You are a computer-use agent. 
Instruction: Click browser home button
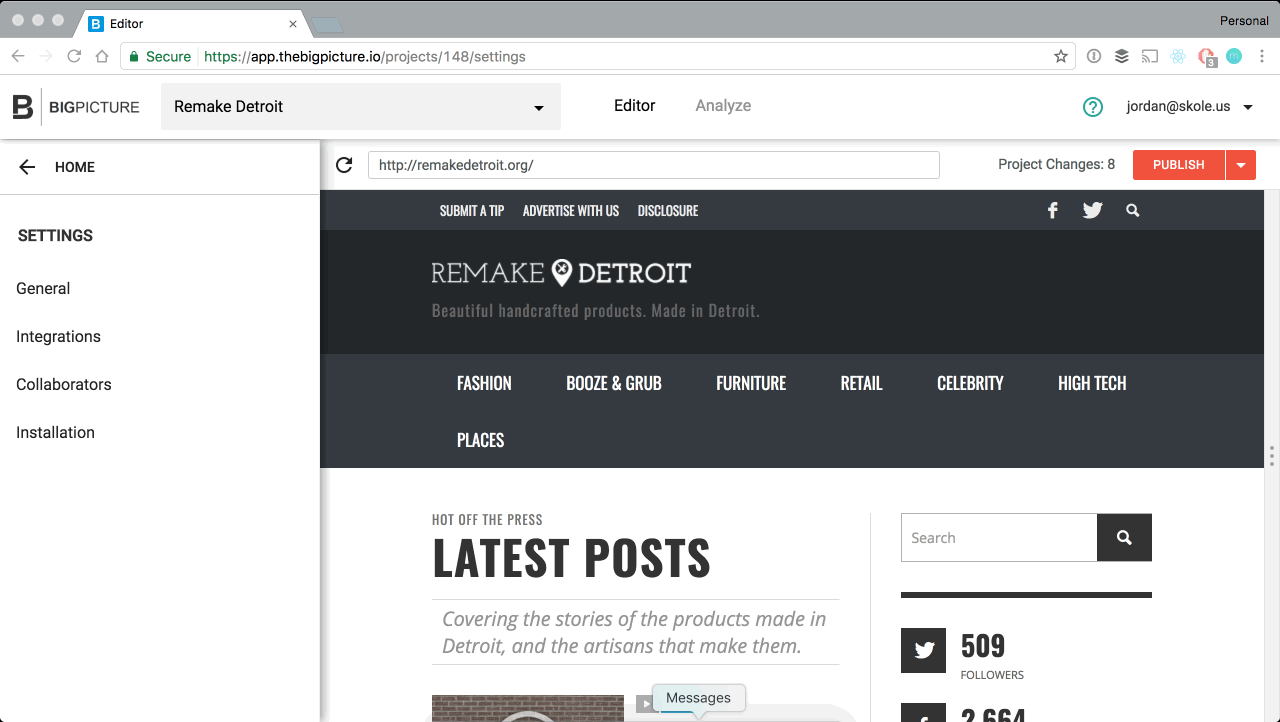coord(102,57)
